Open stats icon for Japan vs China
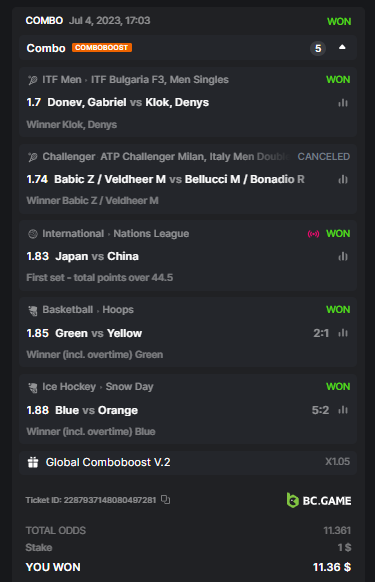The width and height of the screenshot is (375, 582). (343, 256)
